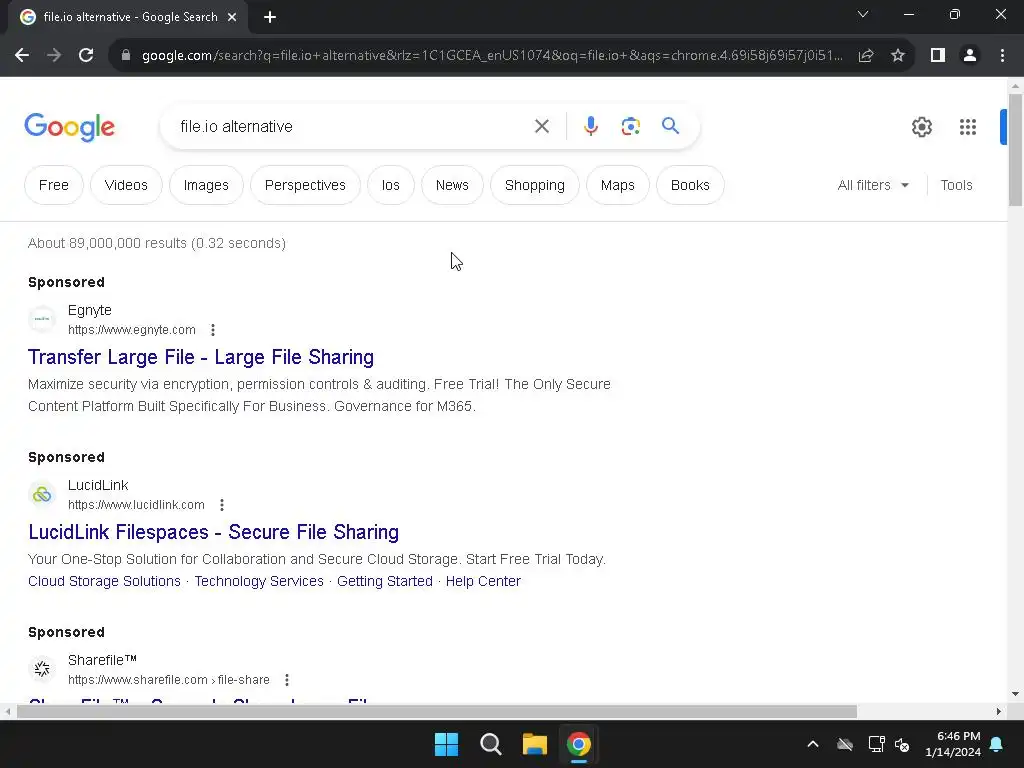Open File Explorer from taskbar
Viewport: 1024px width, 768px height.
pos(535,744)
